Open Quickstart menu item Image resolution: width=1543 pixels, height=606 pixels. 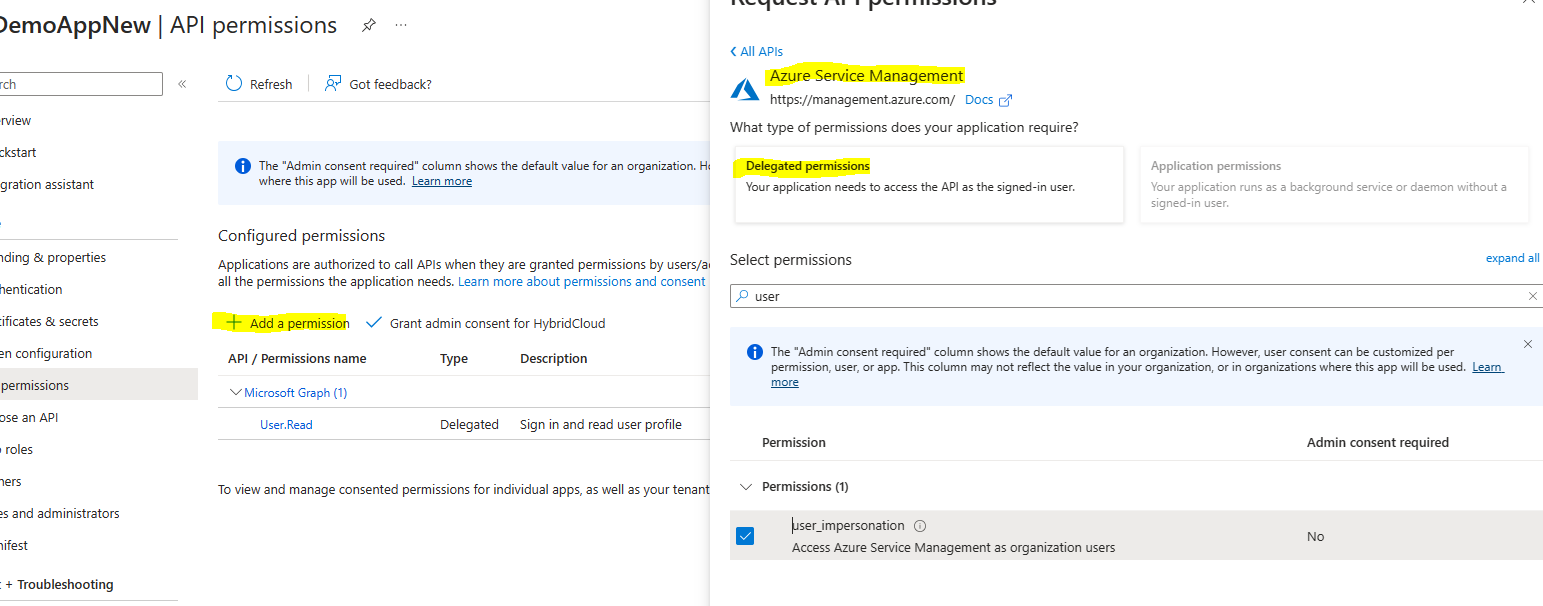tap(18, 152)
